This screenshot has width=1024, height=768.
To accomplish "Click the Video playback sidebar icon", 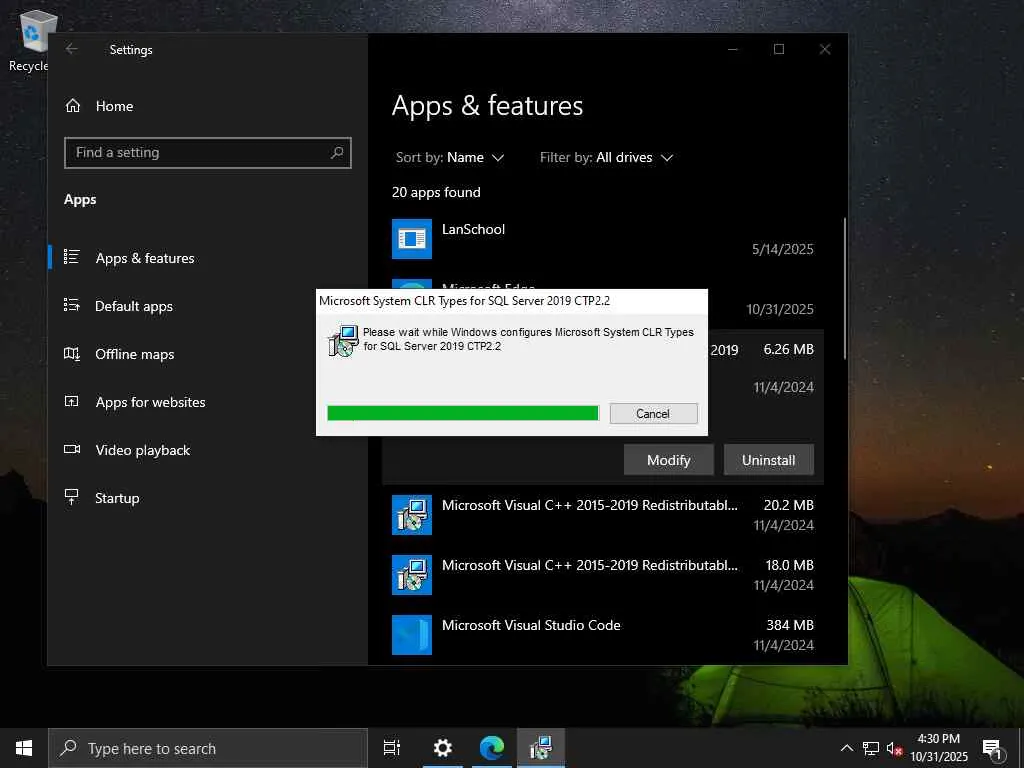I will [72, 449].
